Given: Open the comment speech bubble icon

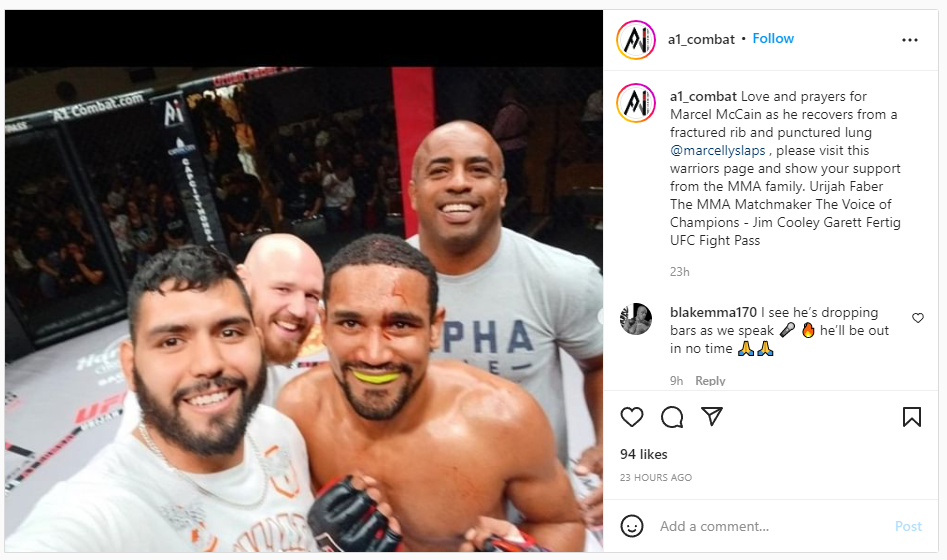Looking at the screenshot, I should [x=672, y=417].
